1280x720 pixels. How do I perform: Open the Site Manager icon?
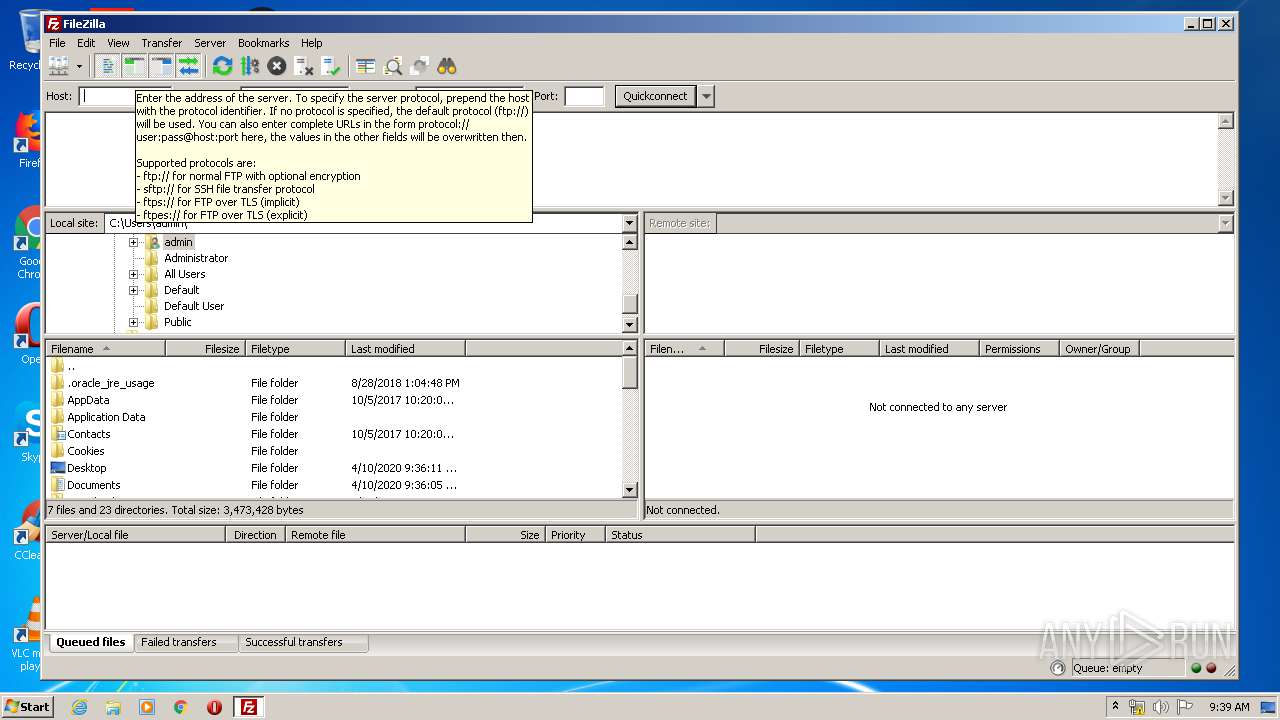click(59, 66)
